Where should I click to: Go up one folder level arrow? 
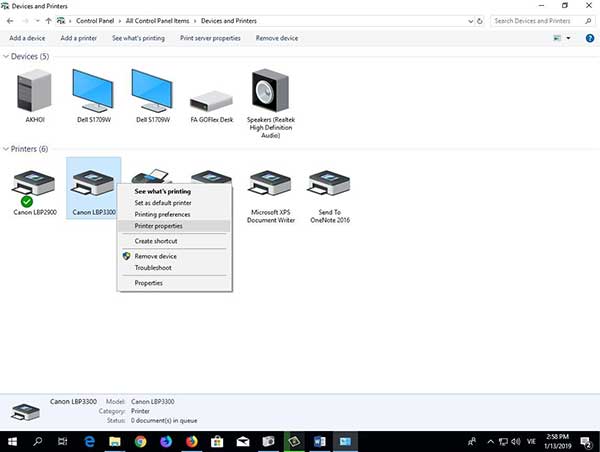pyautogui.click(x=48, y=21)
